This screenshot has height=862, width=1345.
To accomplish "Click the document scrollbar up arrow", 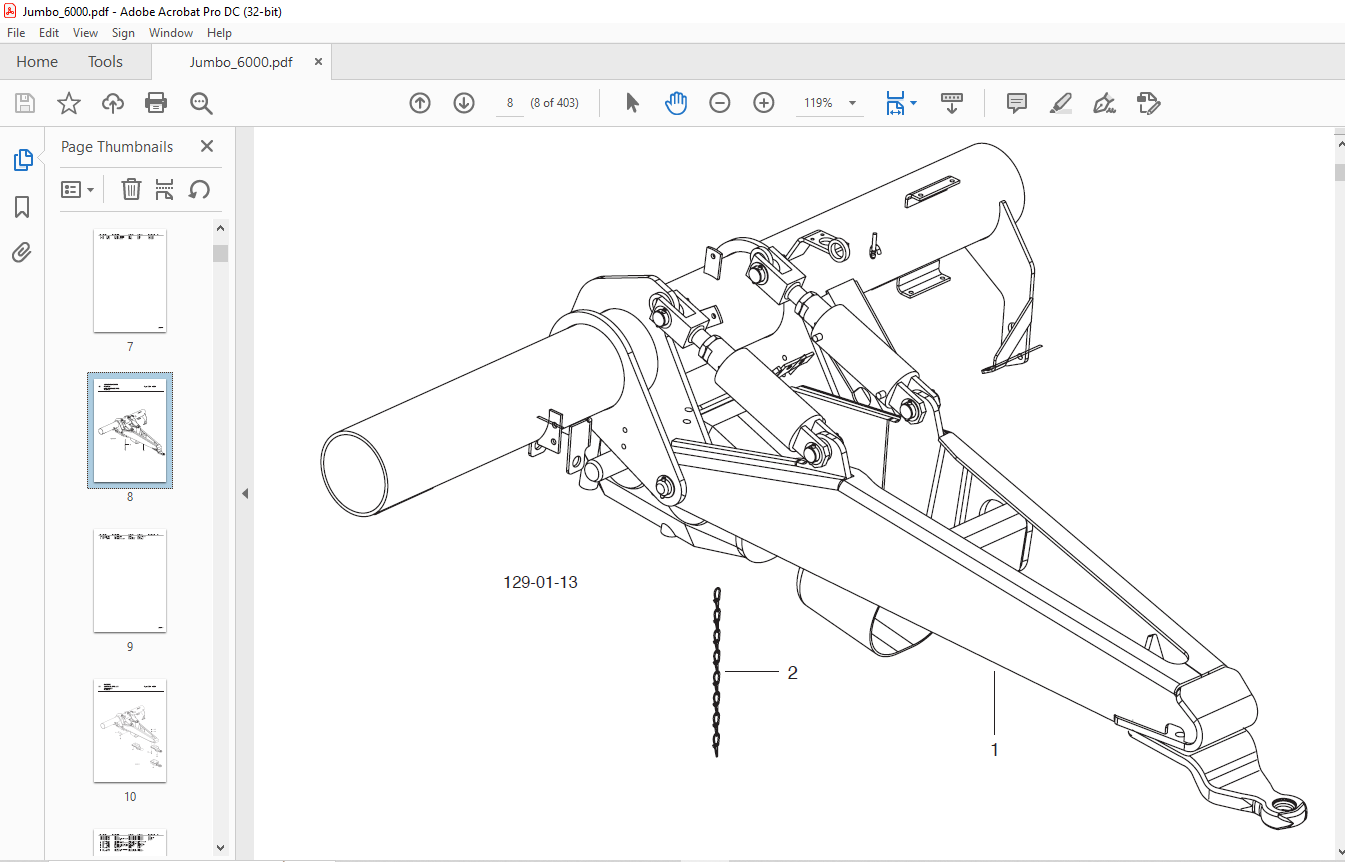I will 1339,143.
